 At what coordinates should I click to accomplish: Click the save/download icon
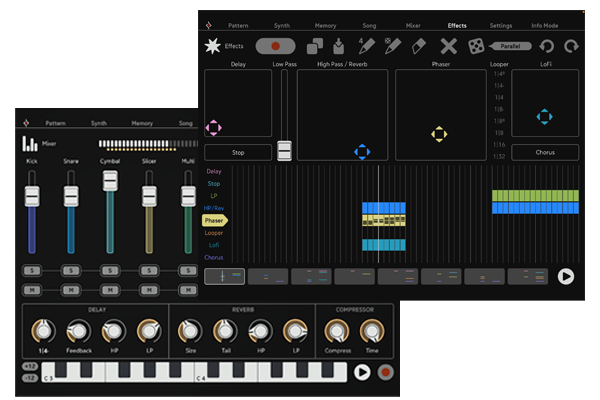(337, 46)
